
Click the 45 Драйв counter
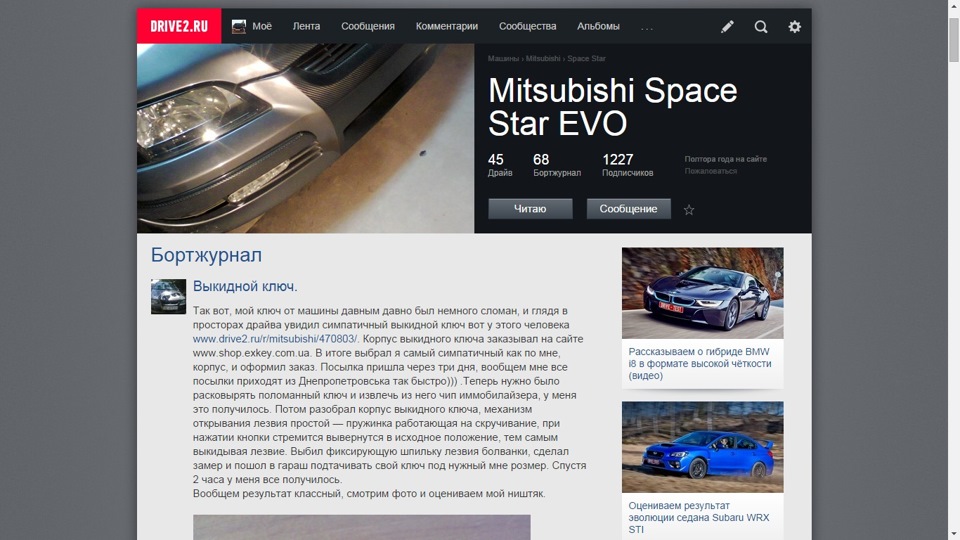click(x=500, y=165)
